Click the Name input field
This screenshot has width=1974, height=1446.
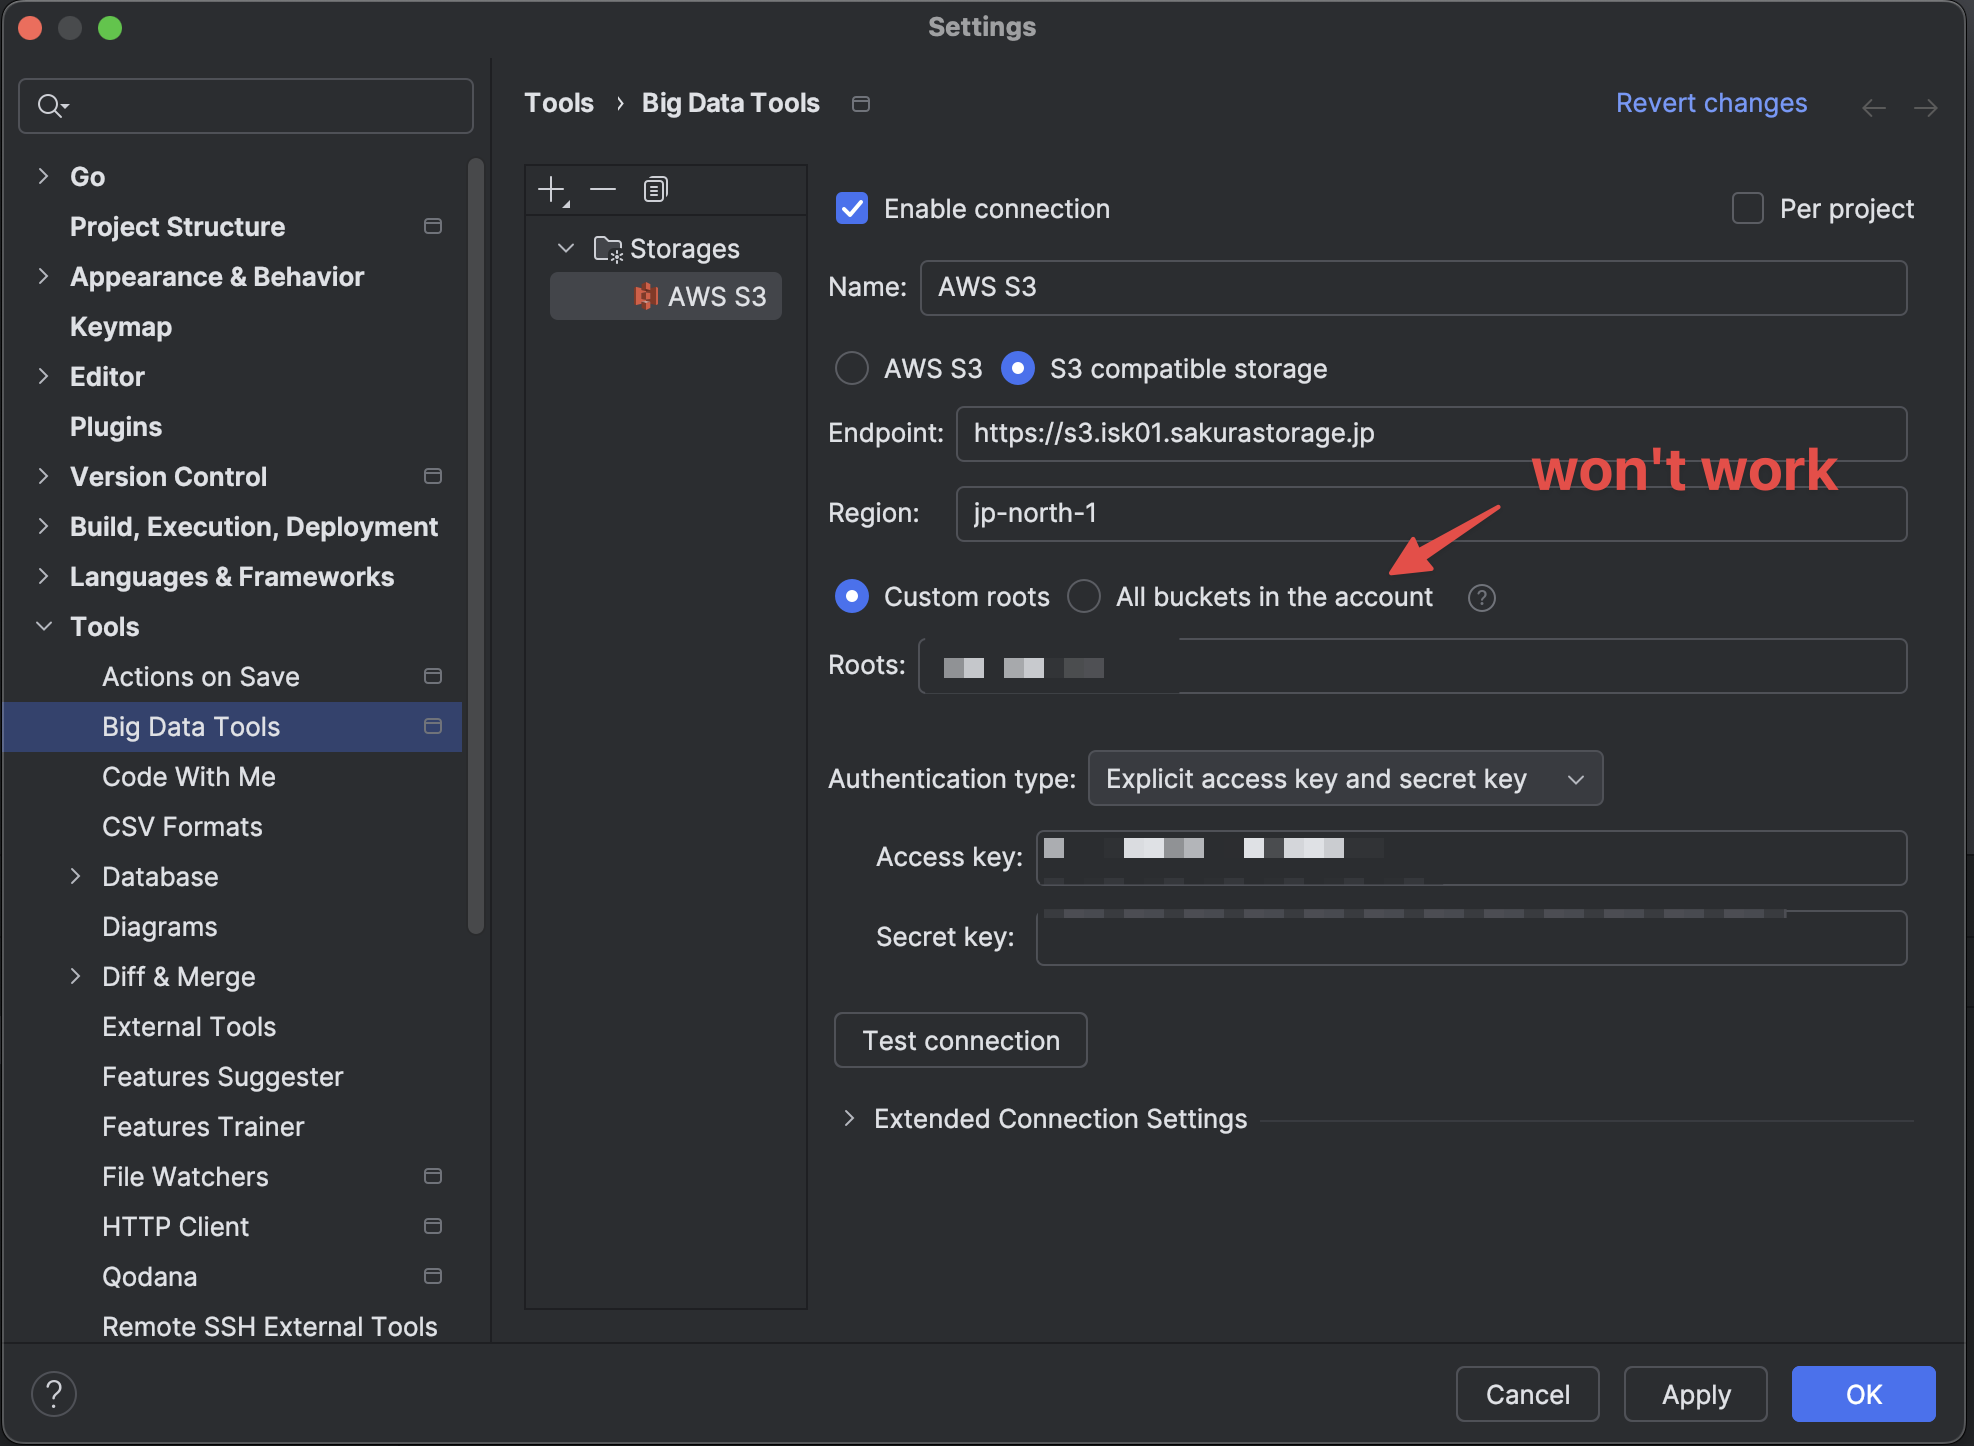(1413, 288)
